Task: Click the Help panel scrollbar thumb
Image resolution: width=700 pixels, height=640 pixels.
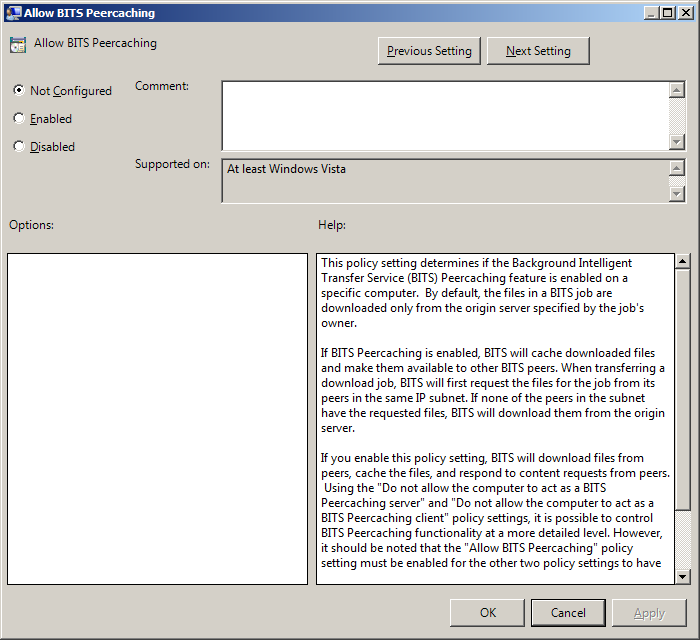Action: click(x=683, y=390)
